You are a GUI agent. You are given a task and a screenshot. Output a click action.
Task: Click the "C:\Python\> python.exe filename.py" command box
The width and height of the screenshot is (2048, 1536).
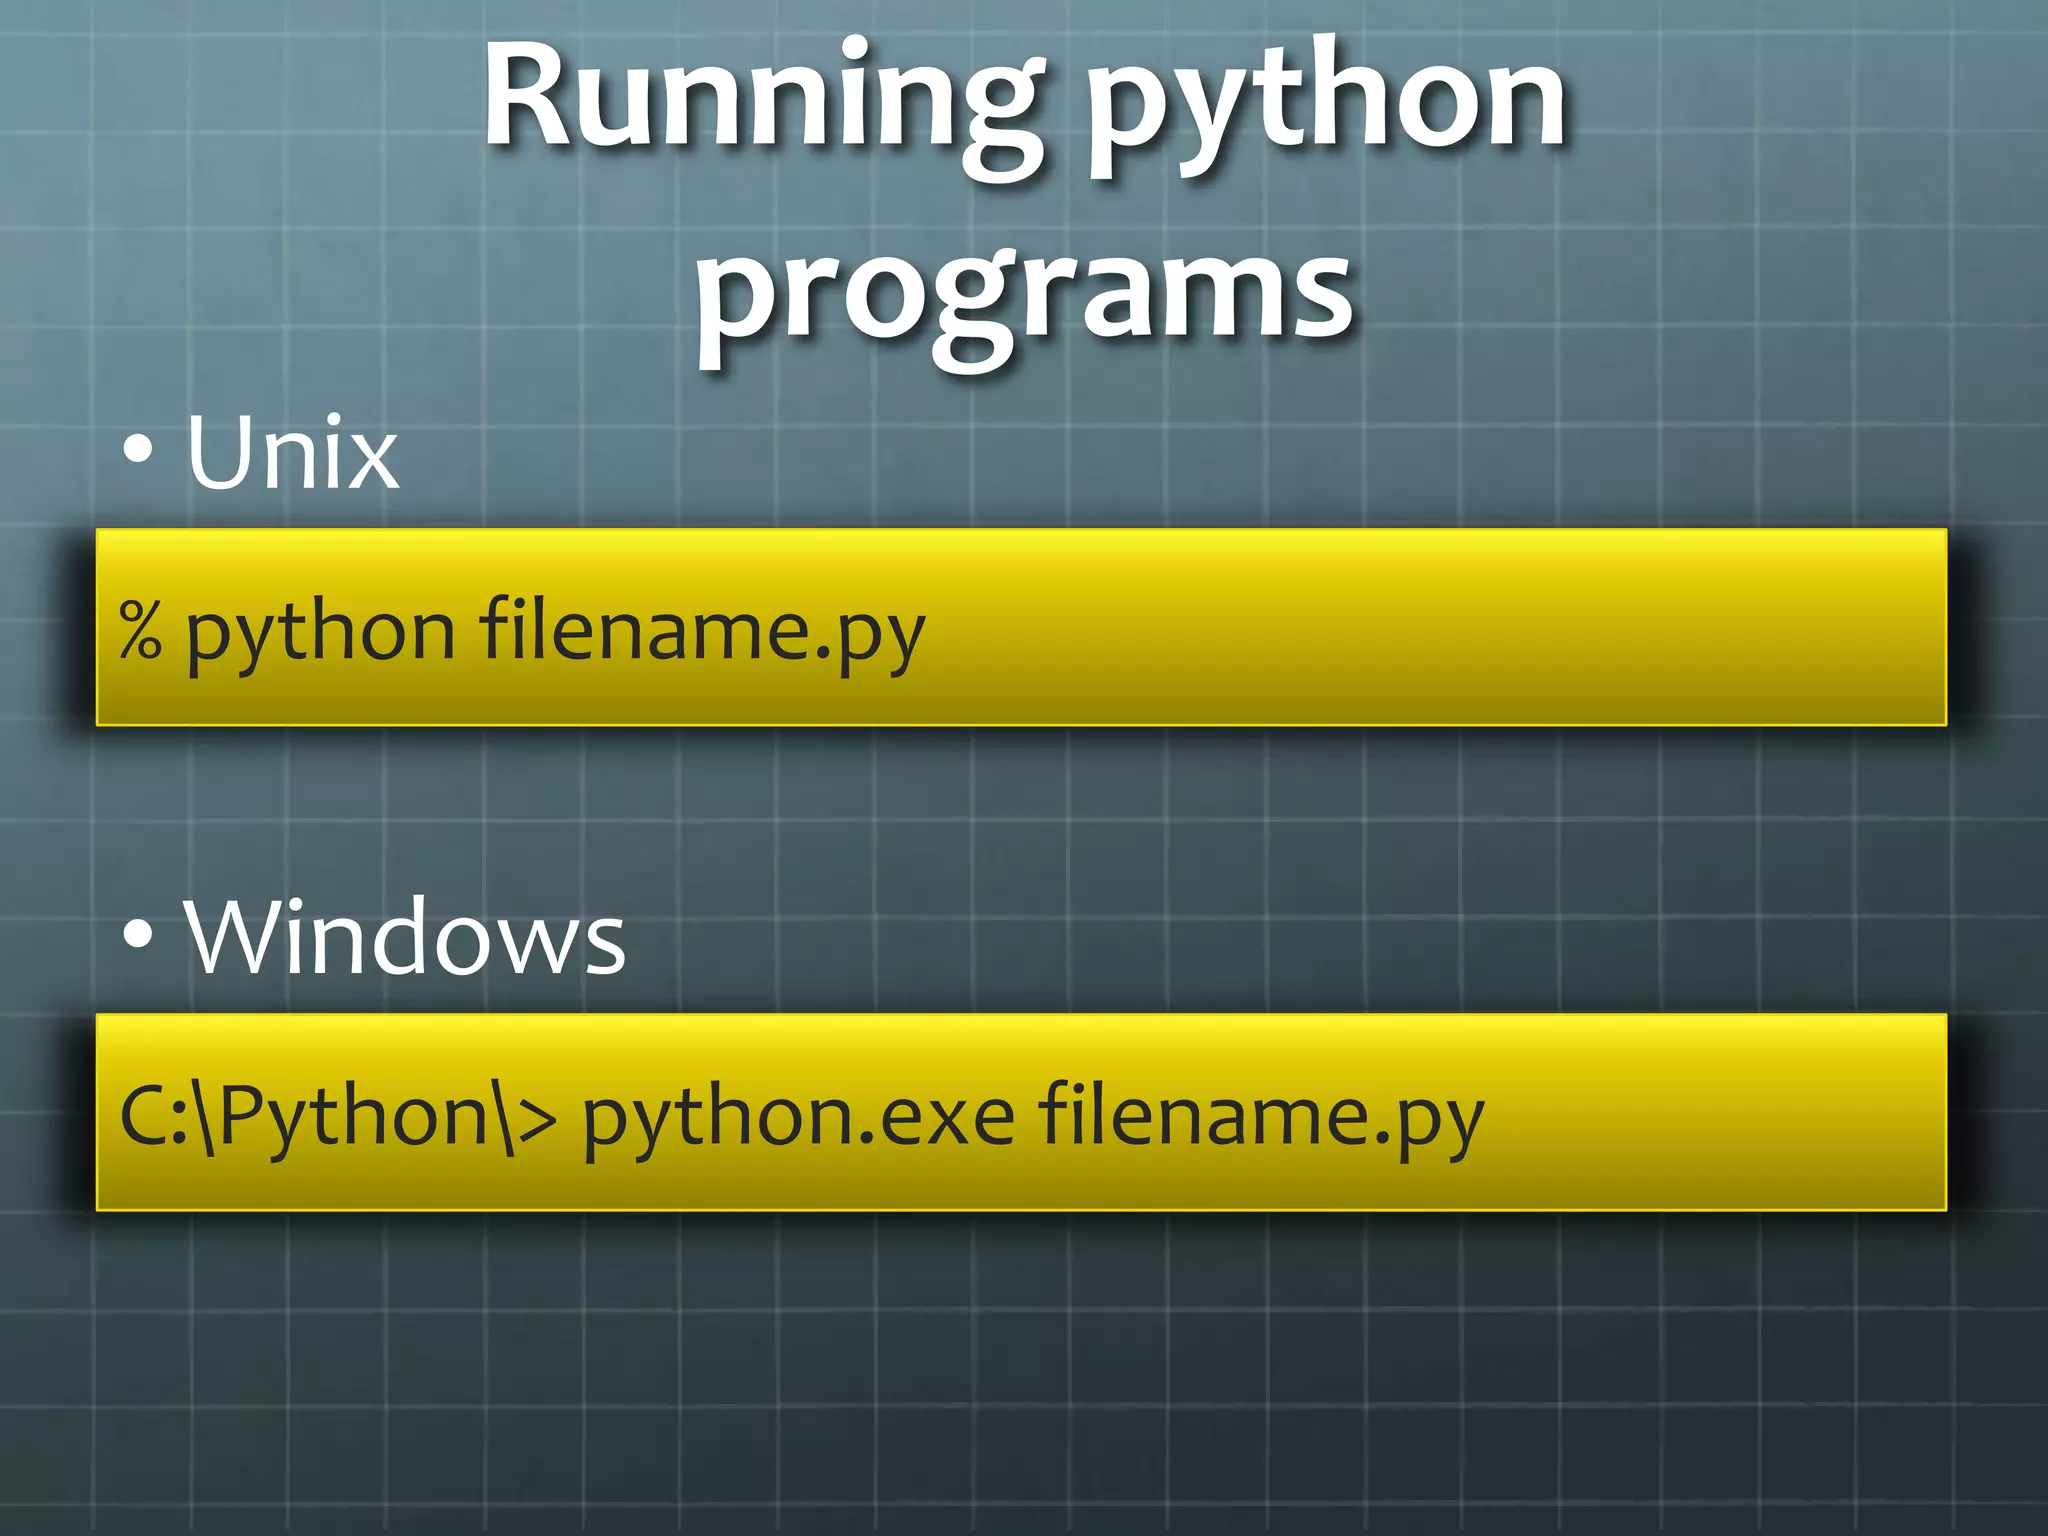coord(1021,1112)
